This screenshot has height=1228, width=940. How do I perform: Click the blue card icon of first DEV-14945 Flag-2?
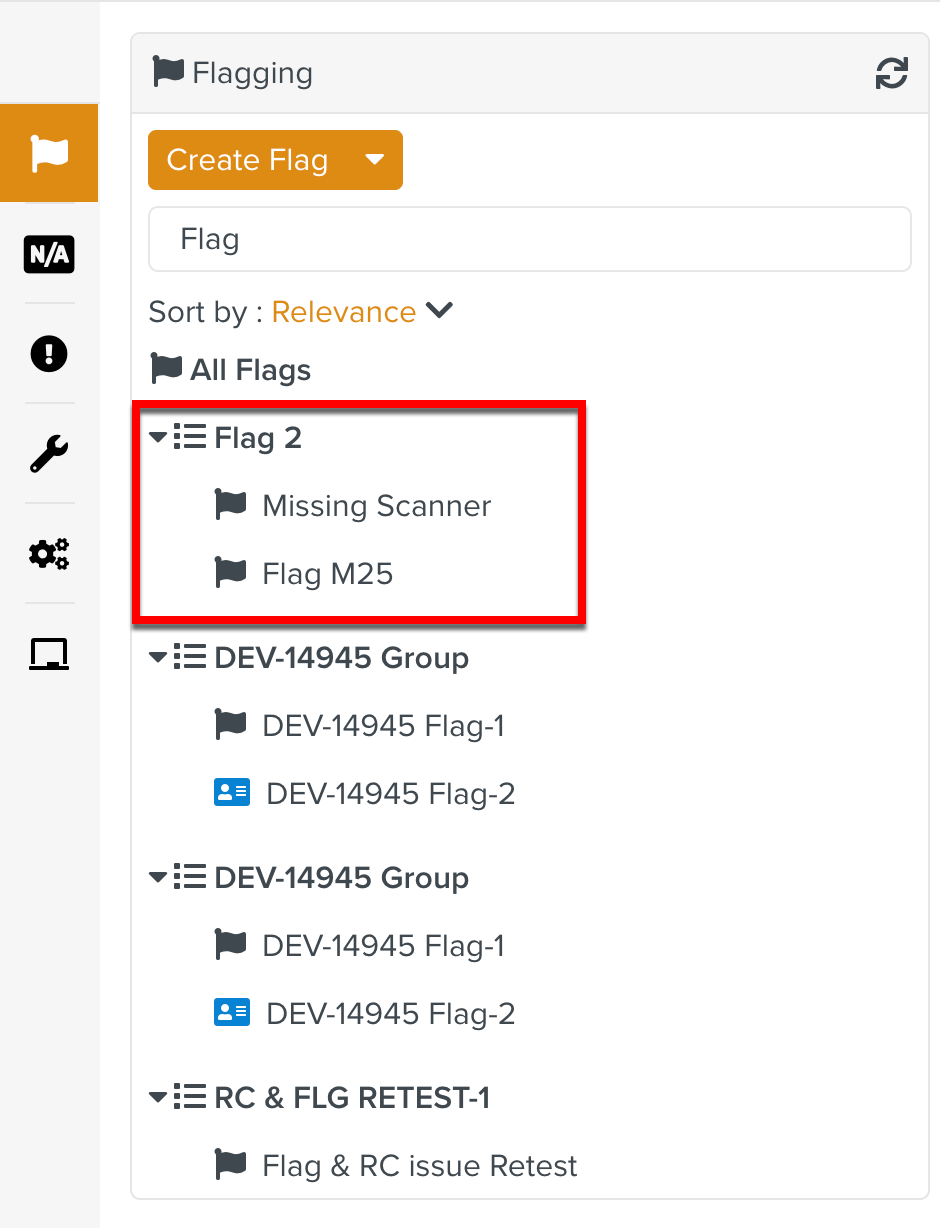coord(232,793)
